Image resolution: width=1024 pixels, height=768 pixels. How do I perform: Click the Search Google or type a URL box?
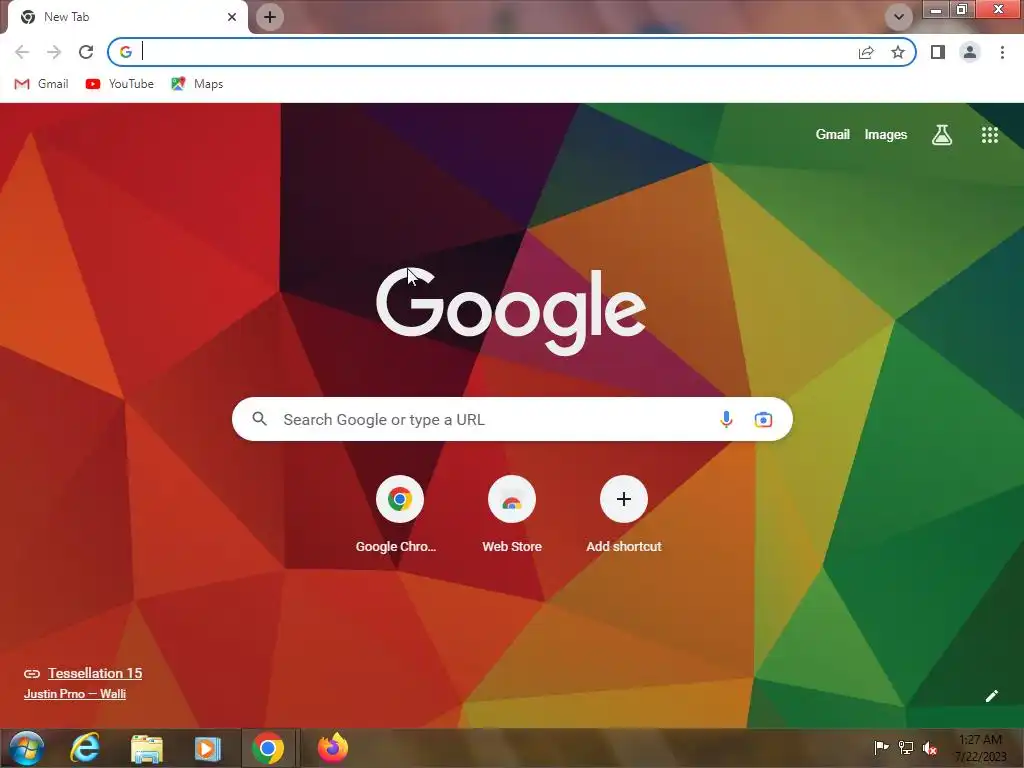(512, 419)
